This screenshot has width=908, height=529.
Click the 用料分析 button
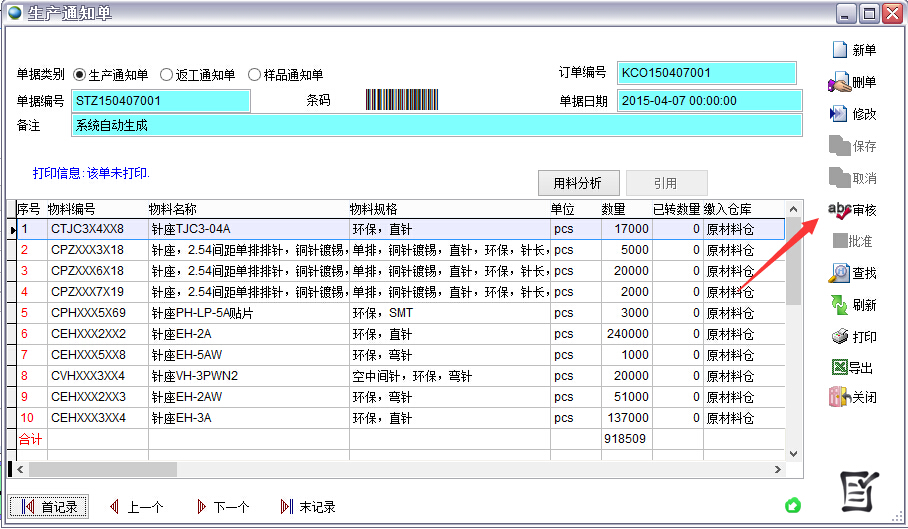tap(577, 183)
